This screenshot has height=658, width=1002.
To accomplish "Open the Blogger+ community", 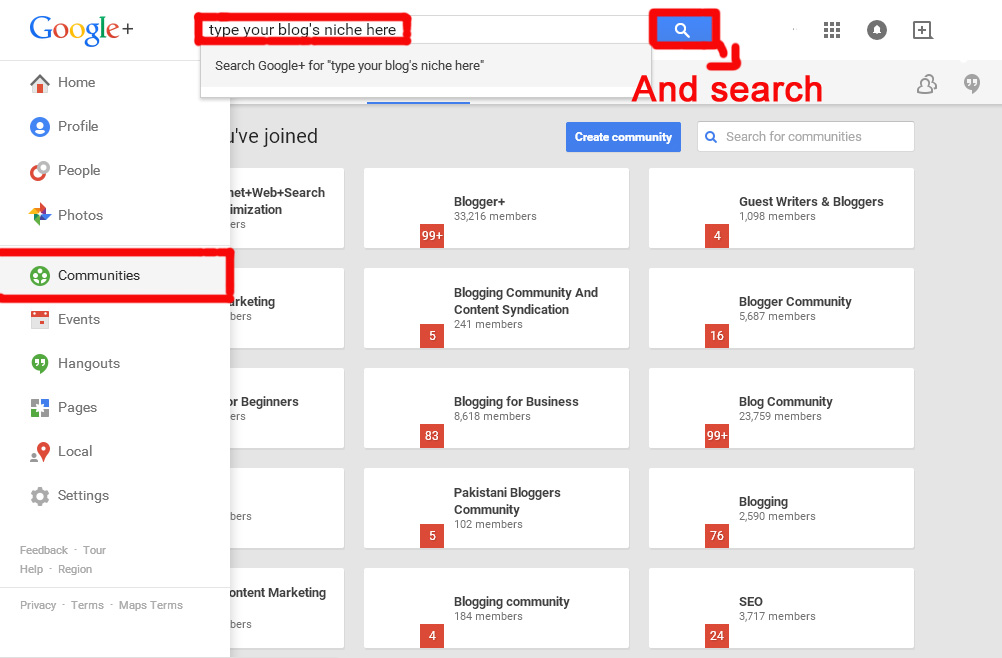I will (497, 208).
